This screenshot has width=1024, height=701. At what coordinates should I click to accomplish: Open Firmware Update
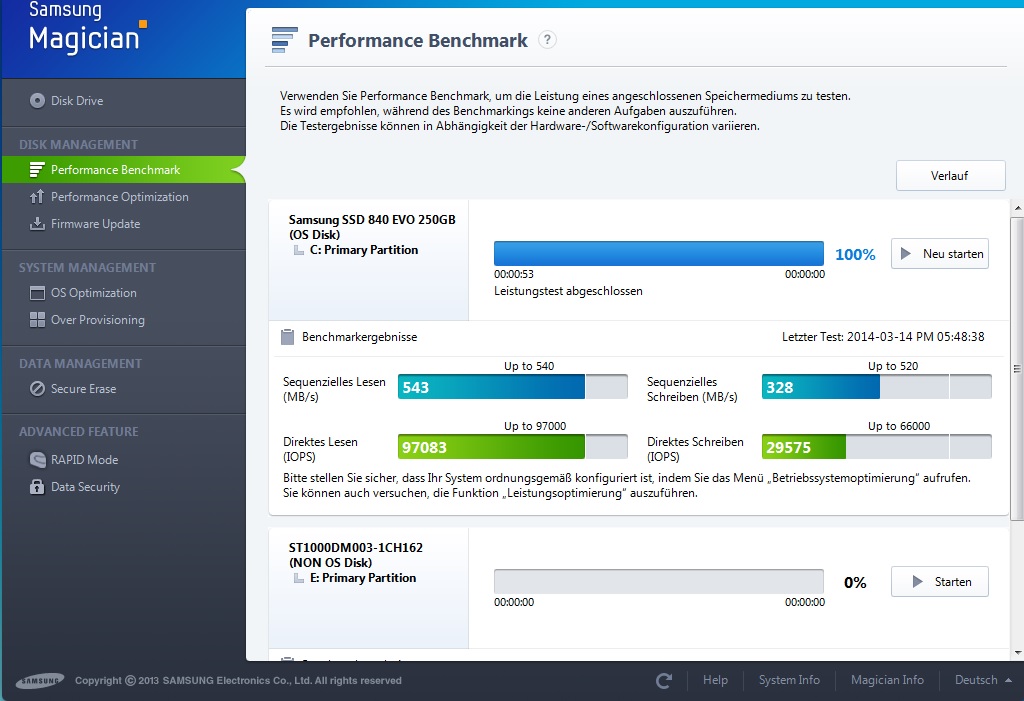click(x=123, y=223)
